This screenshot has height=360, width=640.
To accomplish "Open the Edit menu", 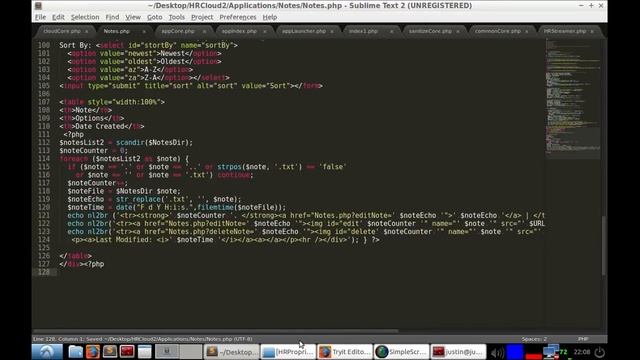I will pos(58,17).
